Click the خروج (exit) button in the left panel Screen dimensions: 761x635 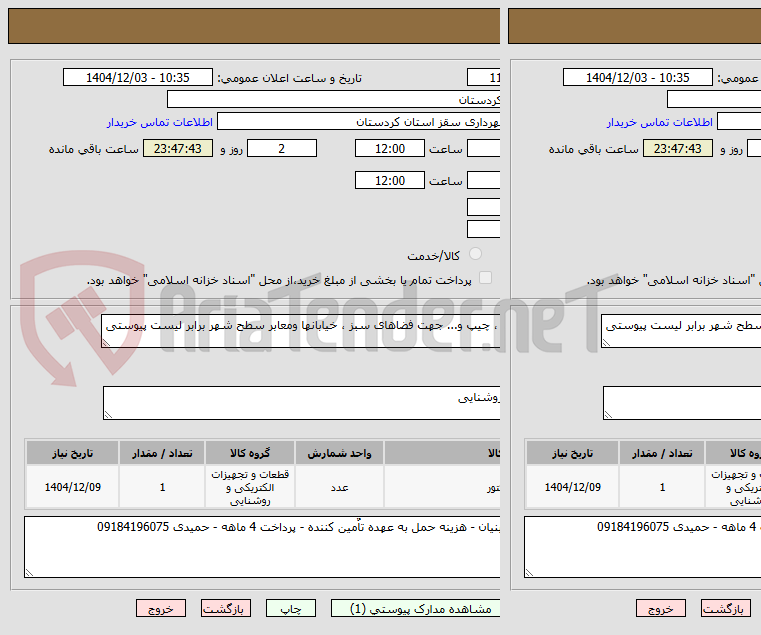pyautogui.click(x=161, y=608)
